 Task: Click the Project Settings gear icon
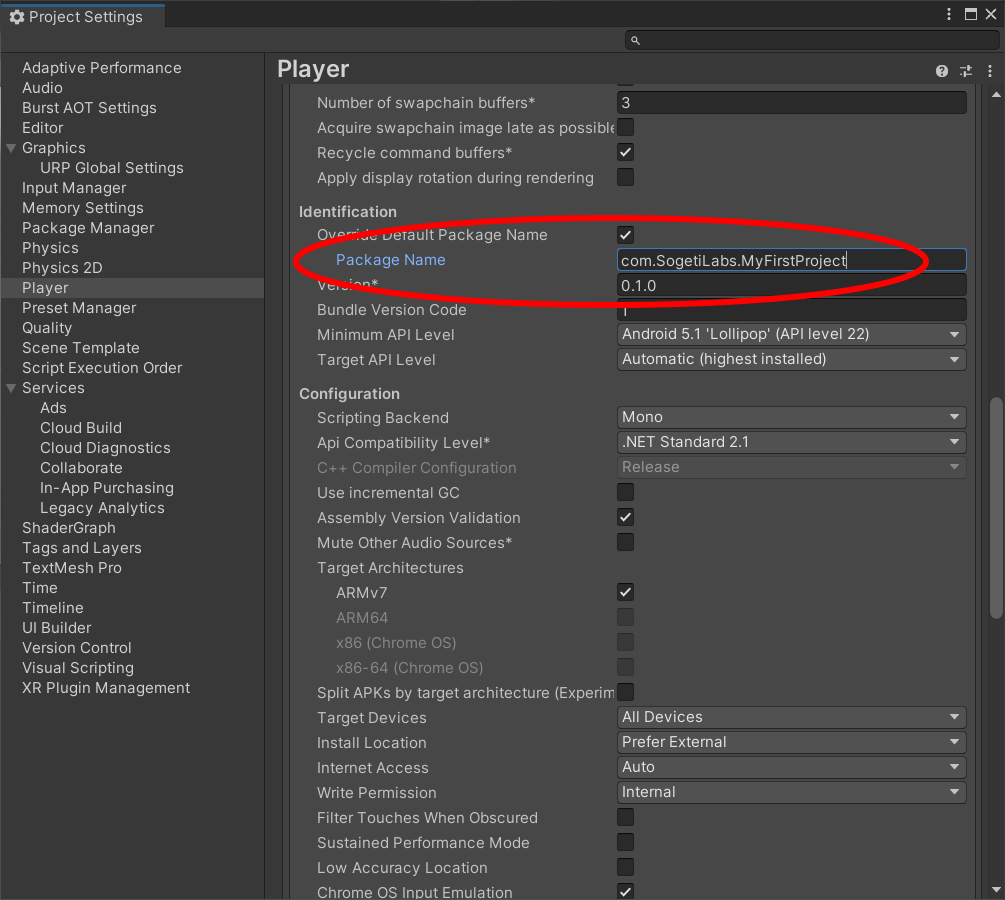[x=16, y=17]
